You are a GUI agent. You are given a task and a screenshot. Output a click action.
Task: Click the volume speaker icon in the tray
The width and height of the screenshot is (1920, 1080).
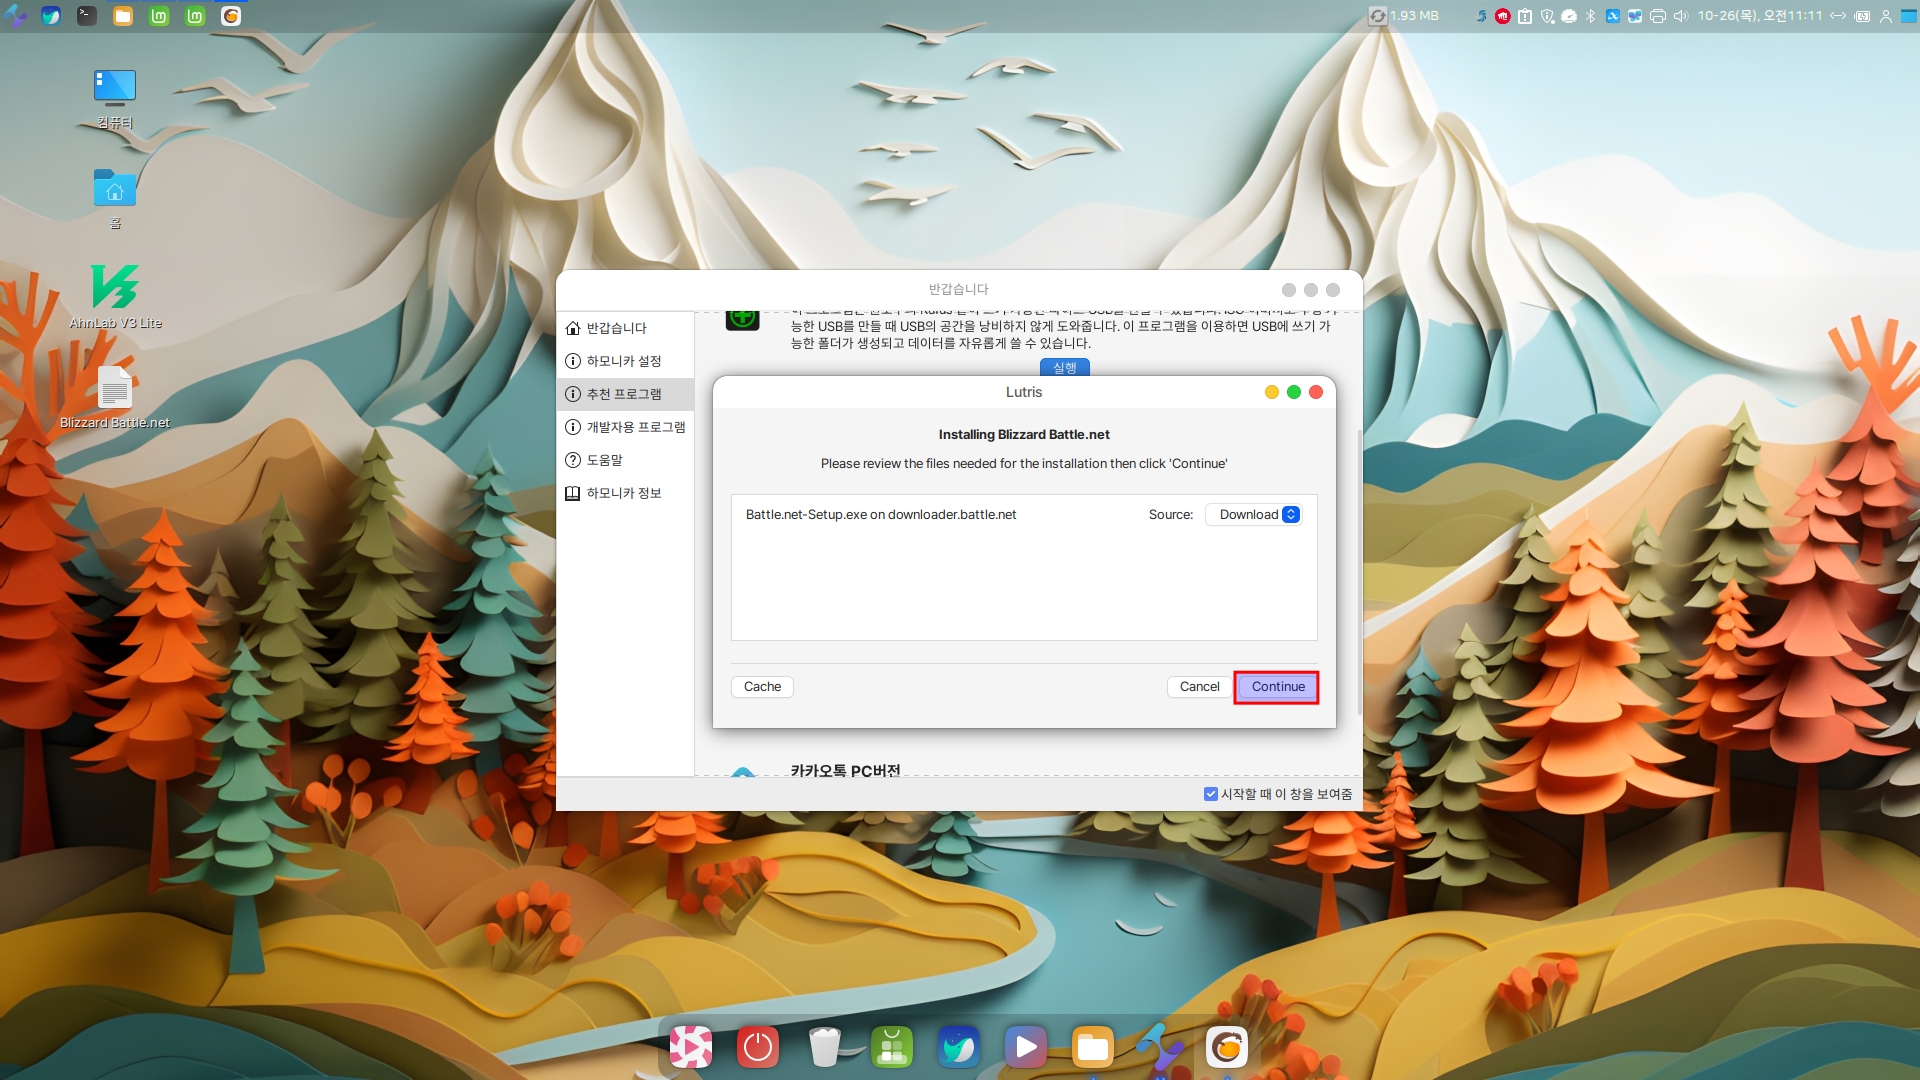pyautogui.click(x=1680, y=16)
